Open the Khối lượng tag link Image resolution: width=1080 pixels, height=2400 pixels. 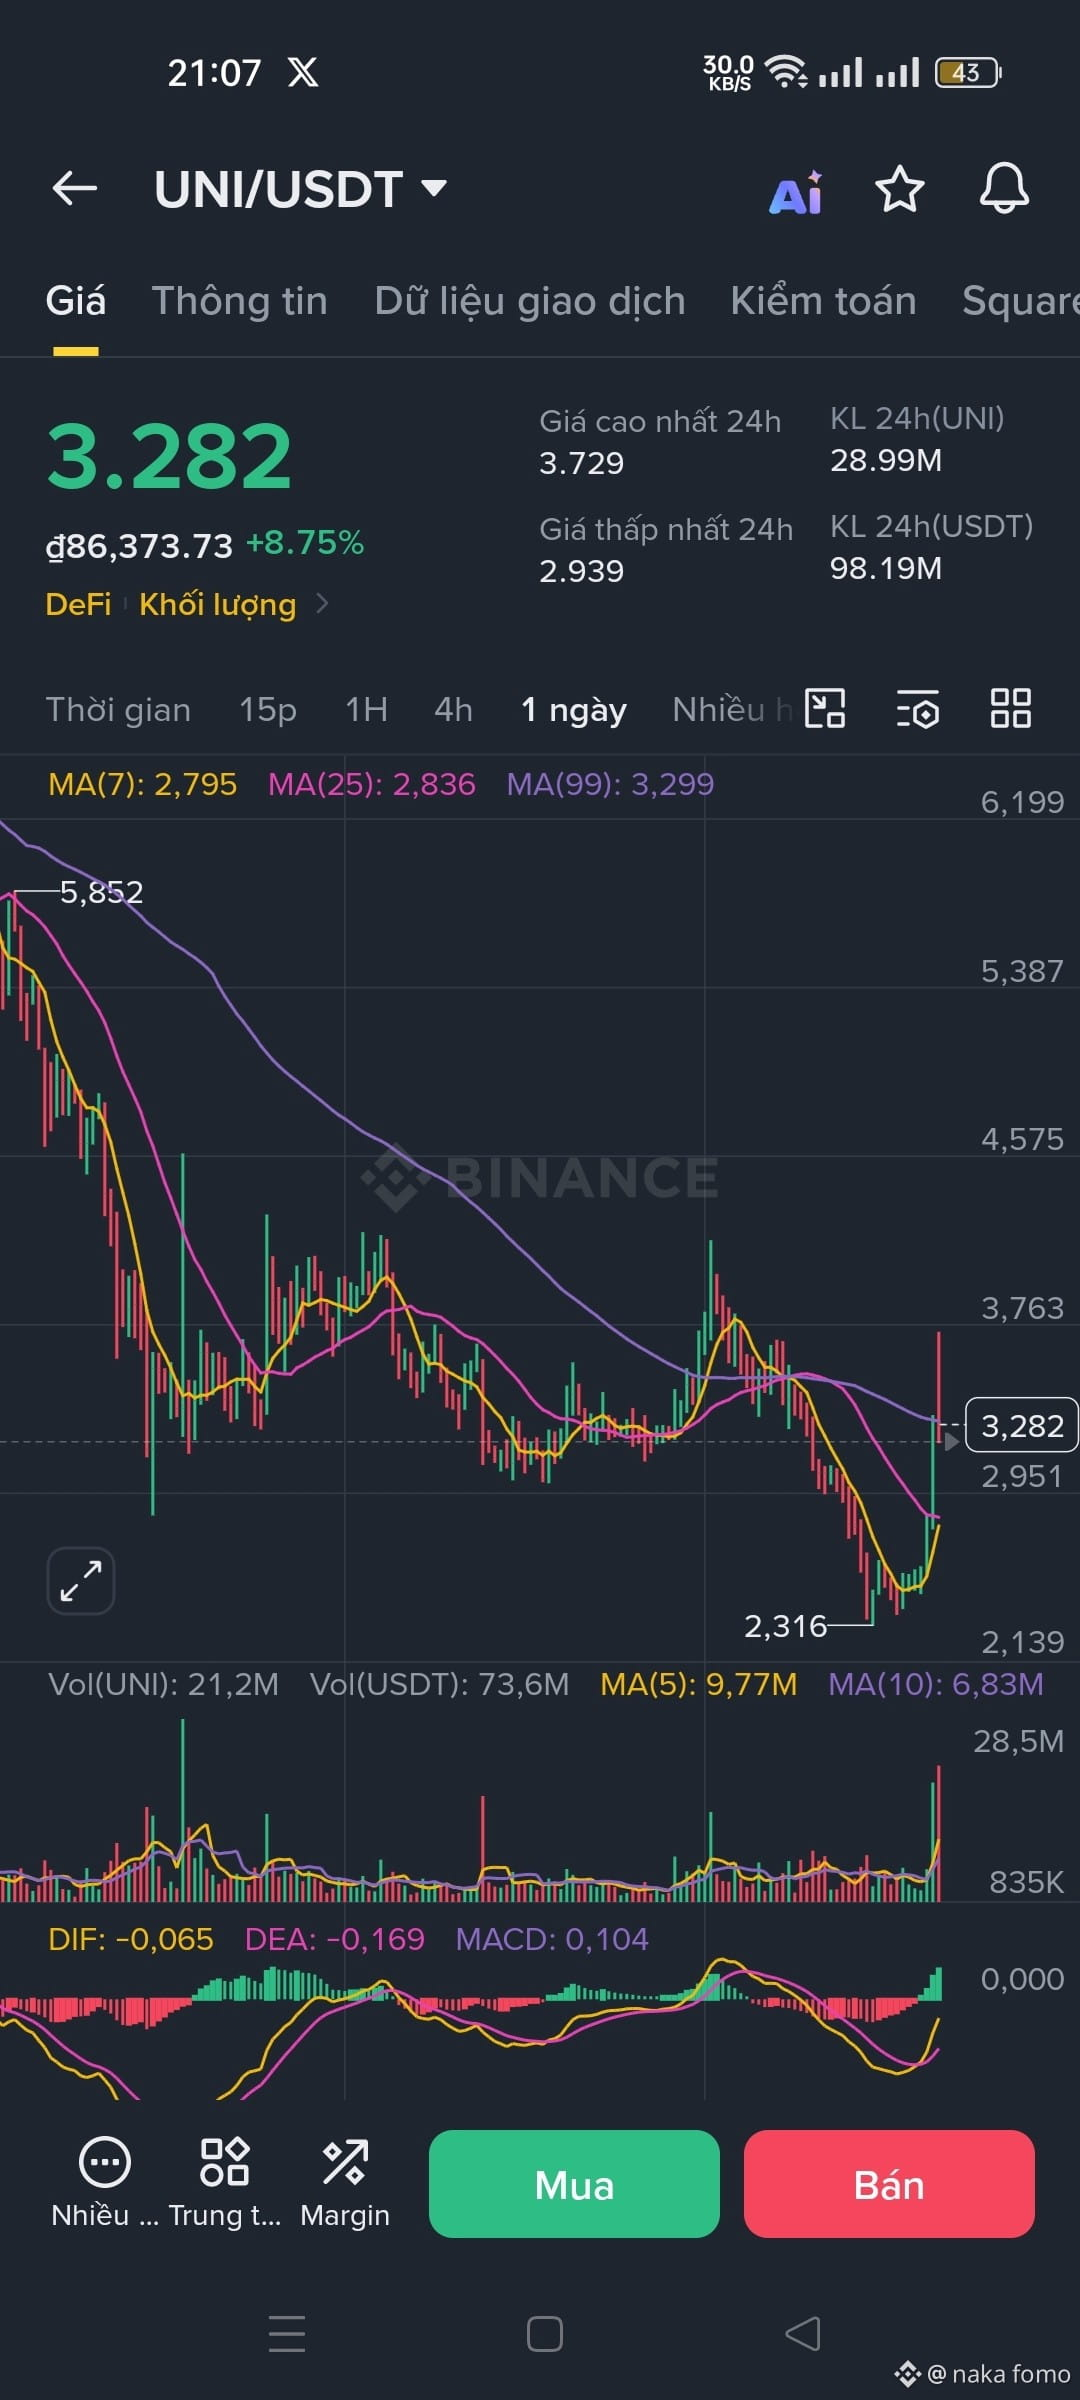tap(217, 605)
